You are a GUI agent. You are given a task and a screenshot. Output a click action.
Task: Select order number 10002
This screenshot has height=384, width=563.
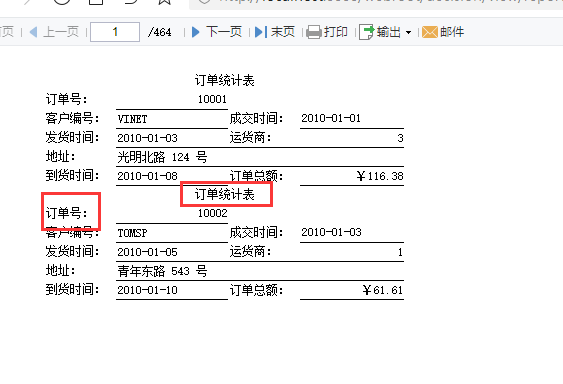[213, 213]
